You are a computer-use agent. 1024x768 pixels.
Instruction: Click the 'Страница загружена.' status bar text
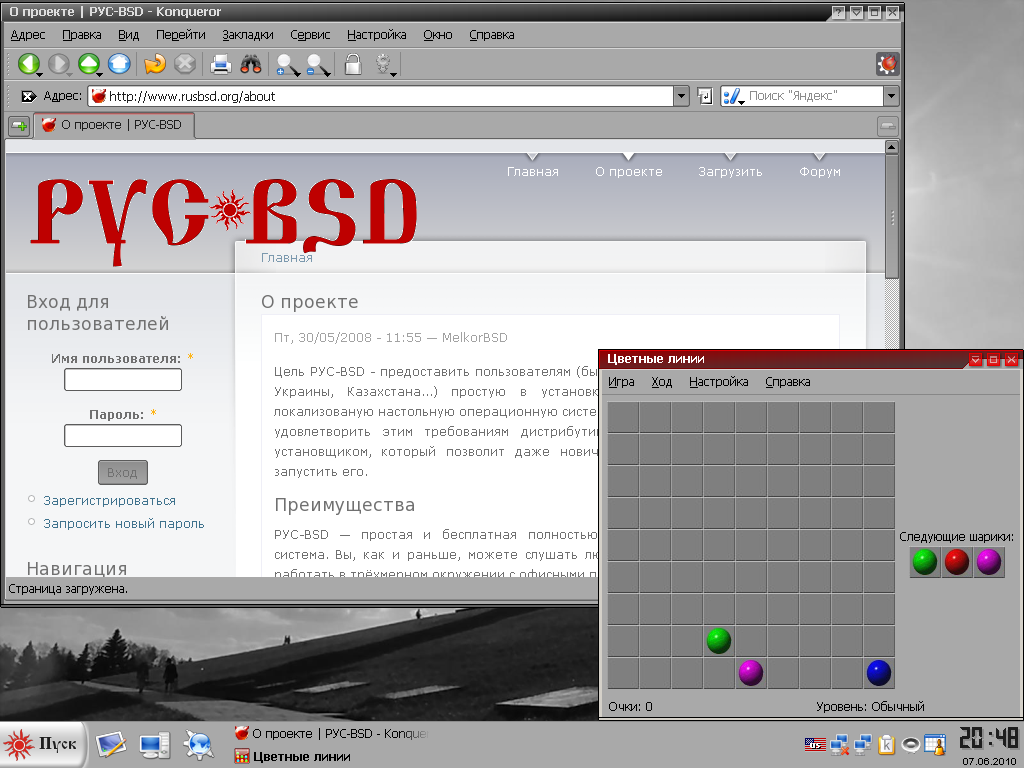tap(68, 589)
